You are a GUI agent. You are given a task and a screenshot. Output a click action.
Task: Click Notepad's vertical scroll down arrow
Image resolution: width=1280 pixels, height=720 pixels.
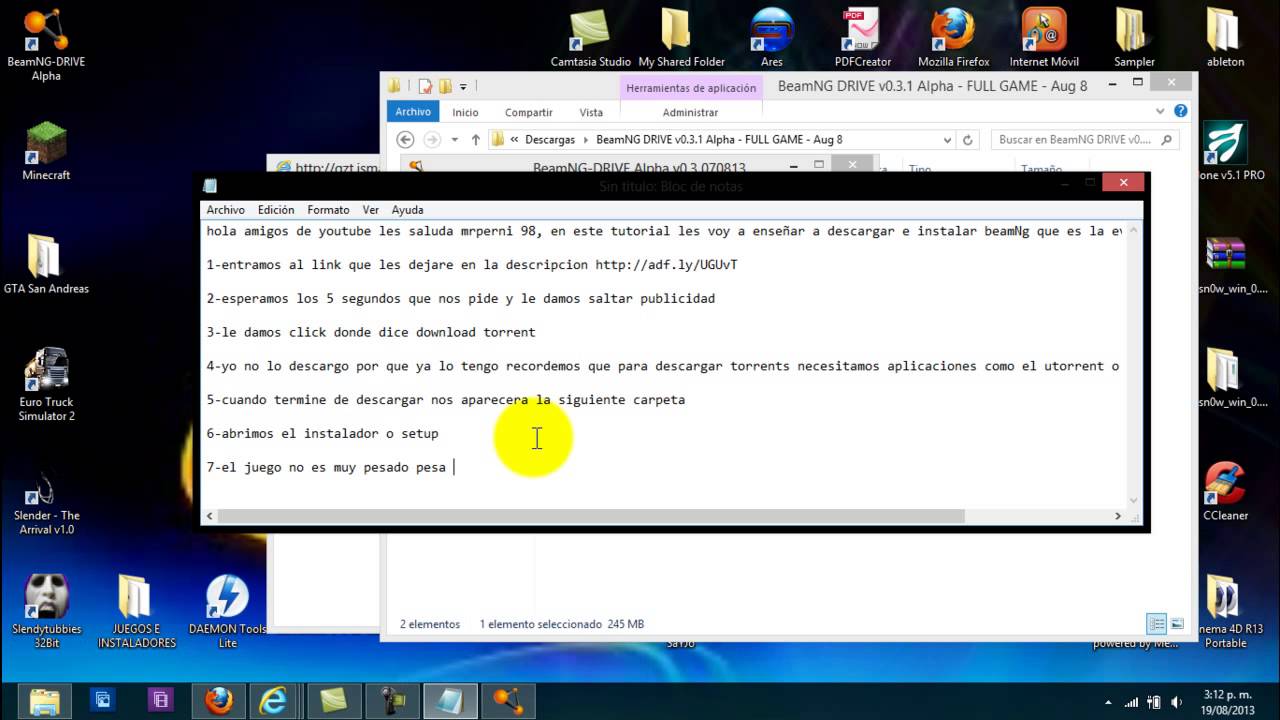[1134, 500]
